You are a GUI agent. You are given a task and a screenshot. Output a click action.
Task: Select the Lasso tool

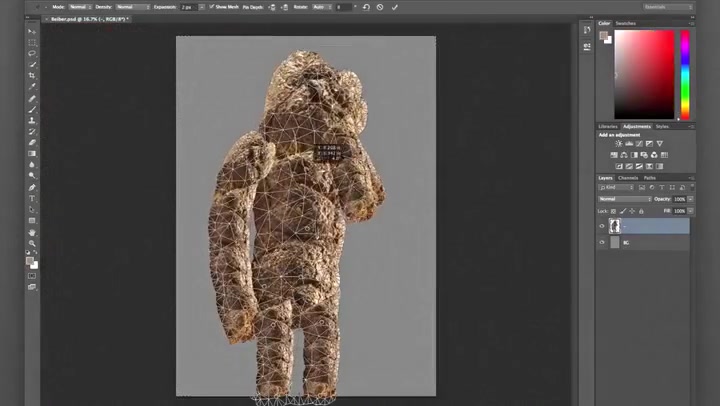click(x=32, y=53)
